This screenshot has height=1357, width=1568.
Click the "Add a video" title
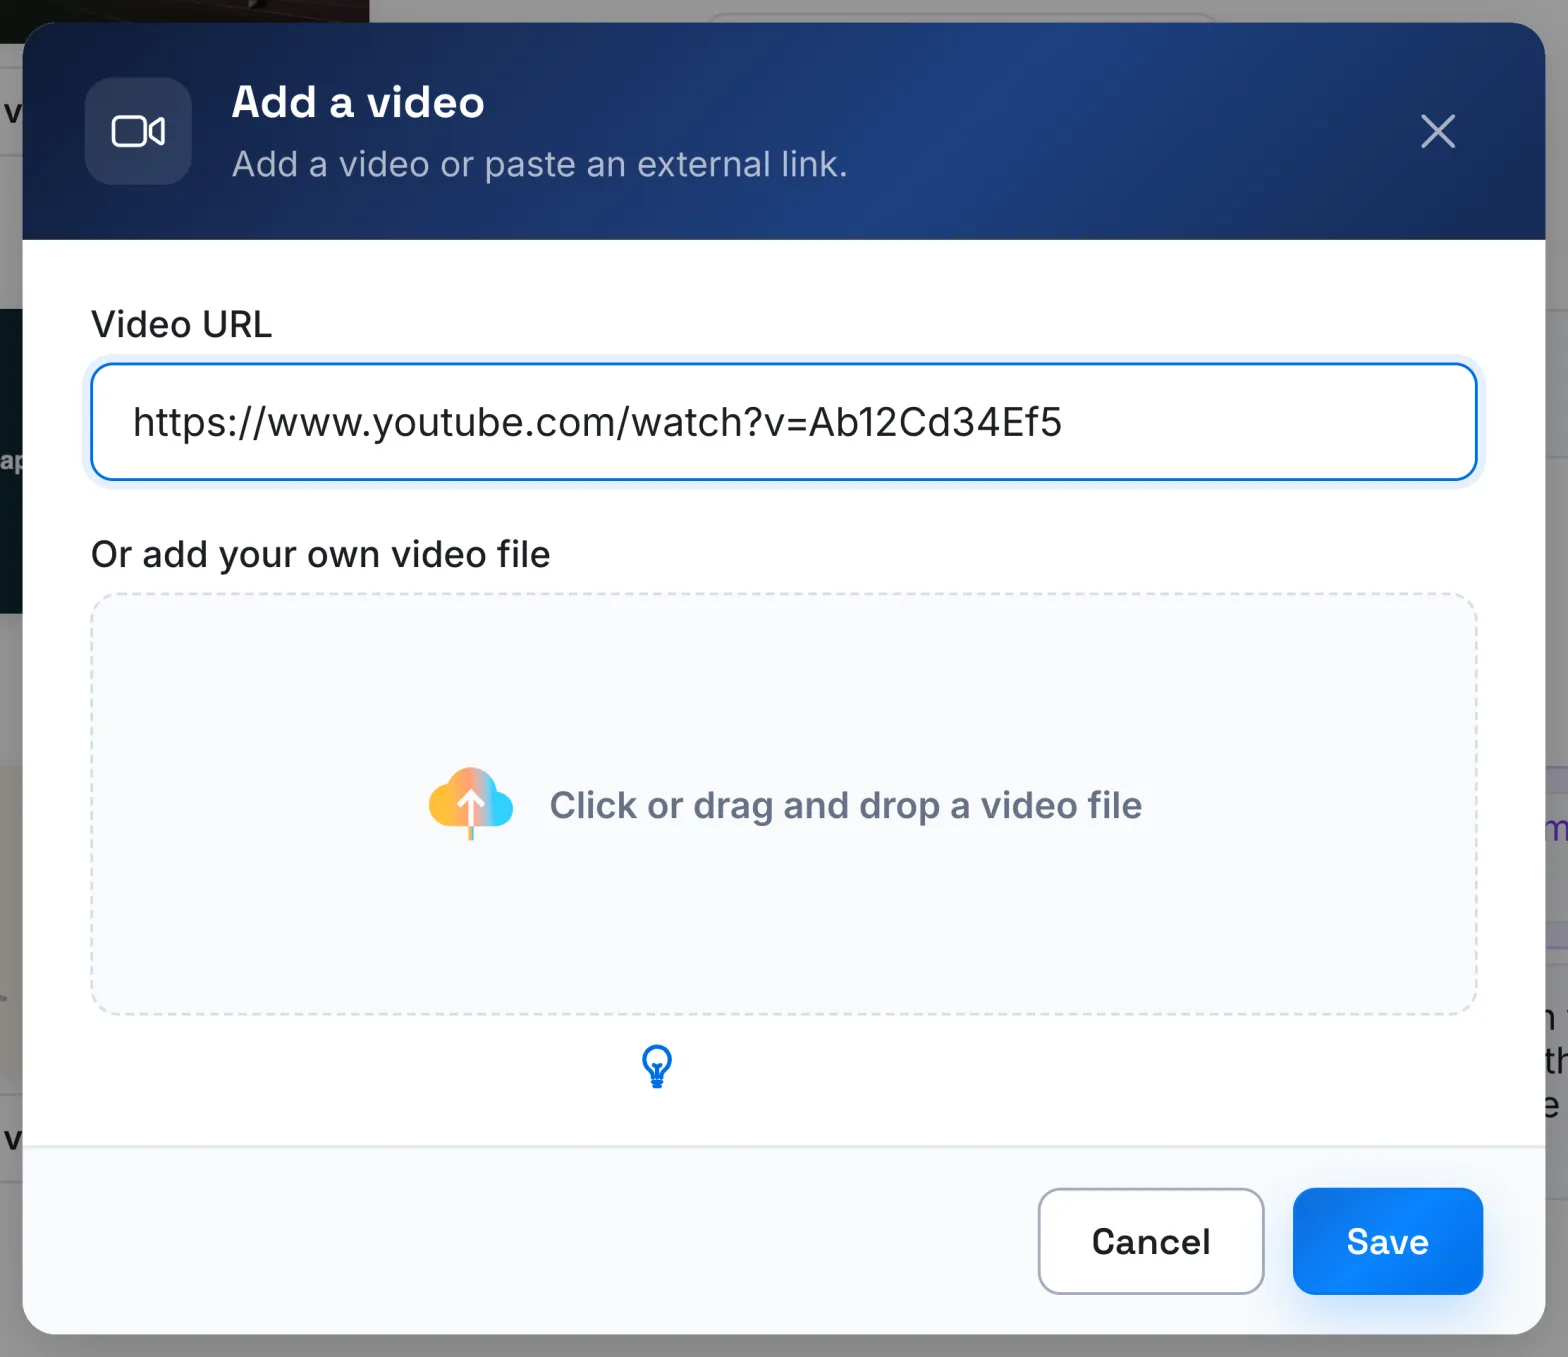point(358,103)
